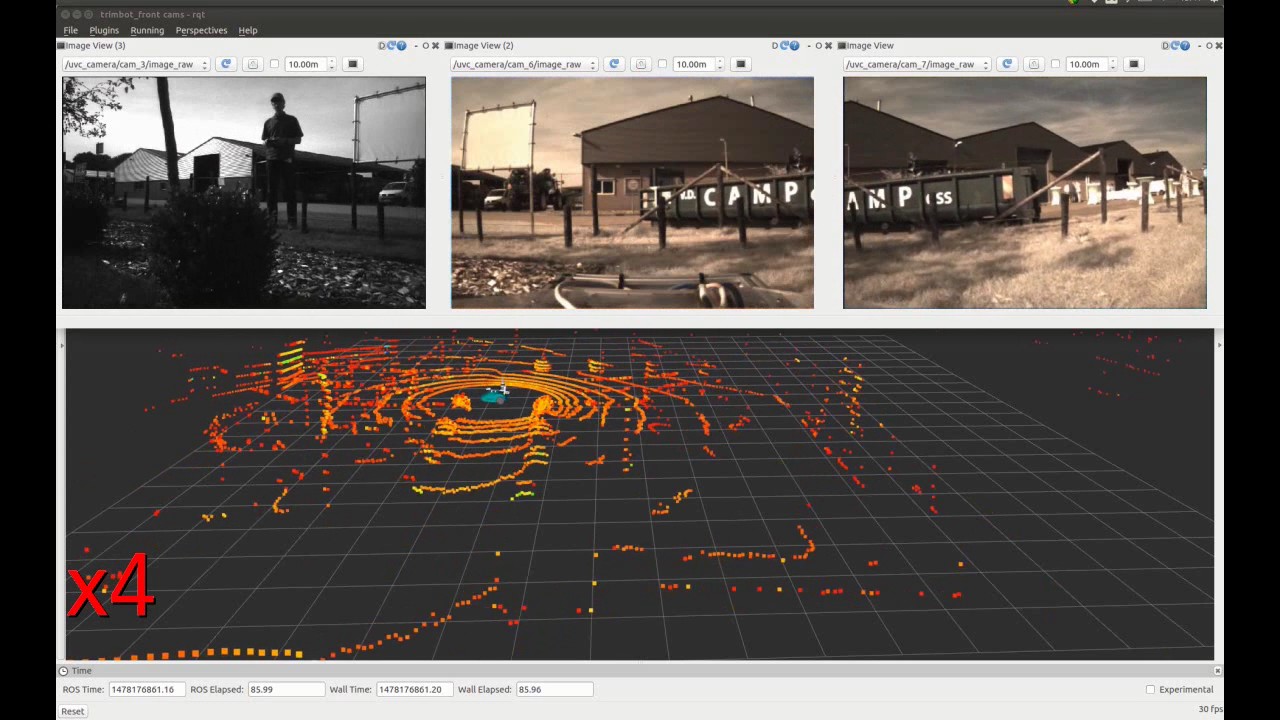Reload the Image View (3) plugin

tap(391, 45)
